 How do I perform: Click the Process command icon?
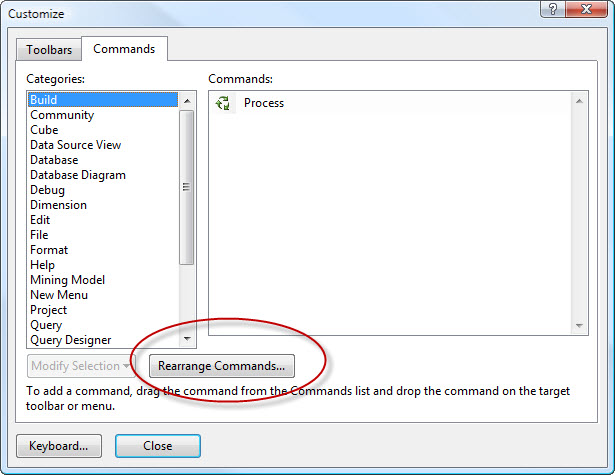pyautogui.click(x=224, y=103)
